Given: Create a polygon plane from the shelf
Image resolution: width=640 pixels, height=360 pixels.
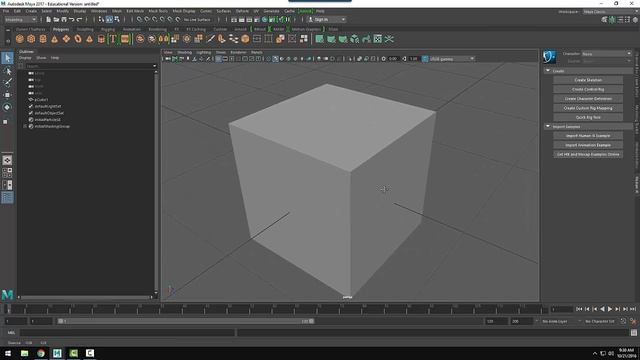Looking at the screenshot, I should [x=66, y=39].
